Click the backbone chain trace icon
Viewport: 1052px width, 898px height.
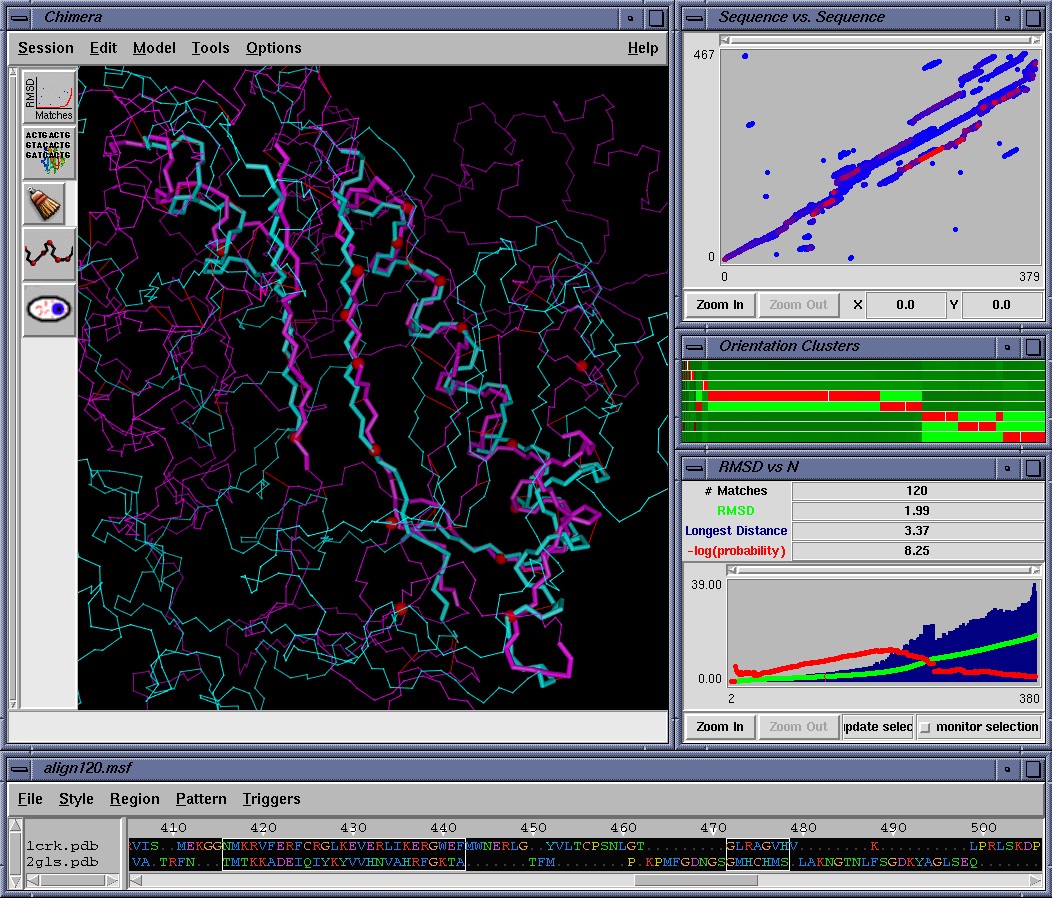point(49,255)
